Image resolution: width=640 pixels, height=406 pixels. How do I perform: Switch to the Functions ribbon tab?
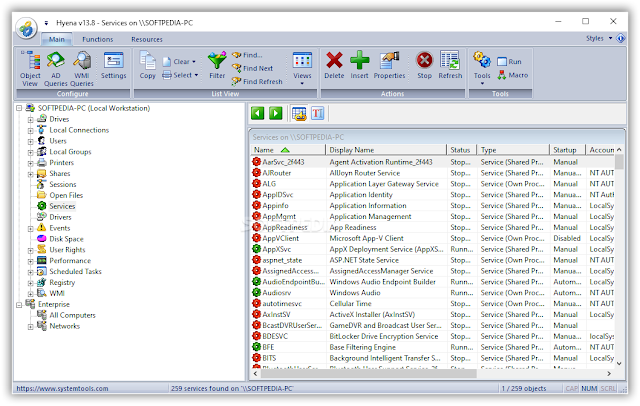click(98, 39)
